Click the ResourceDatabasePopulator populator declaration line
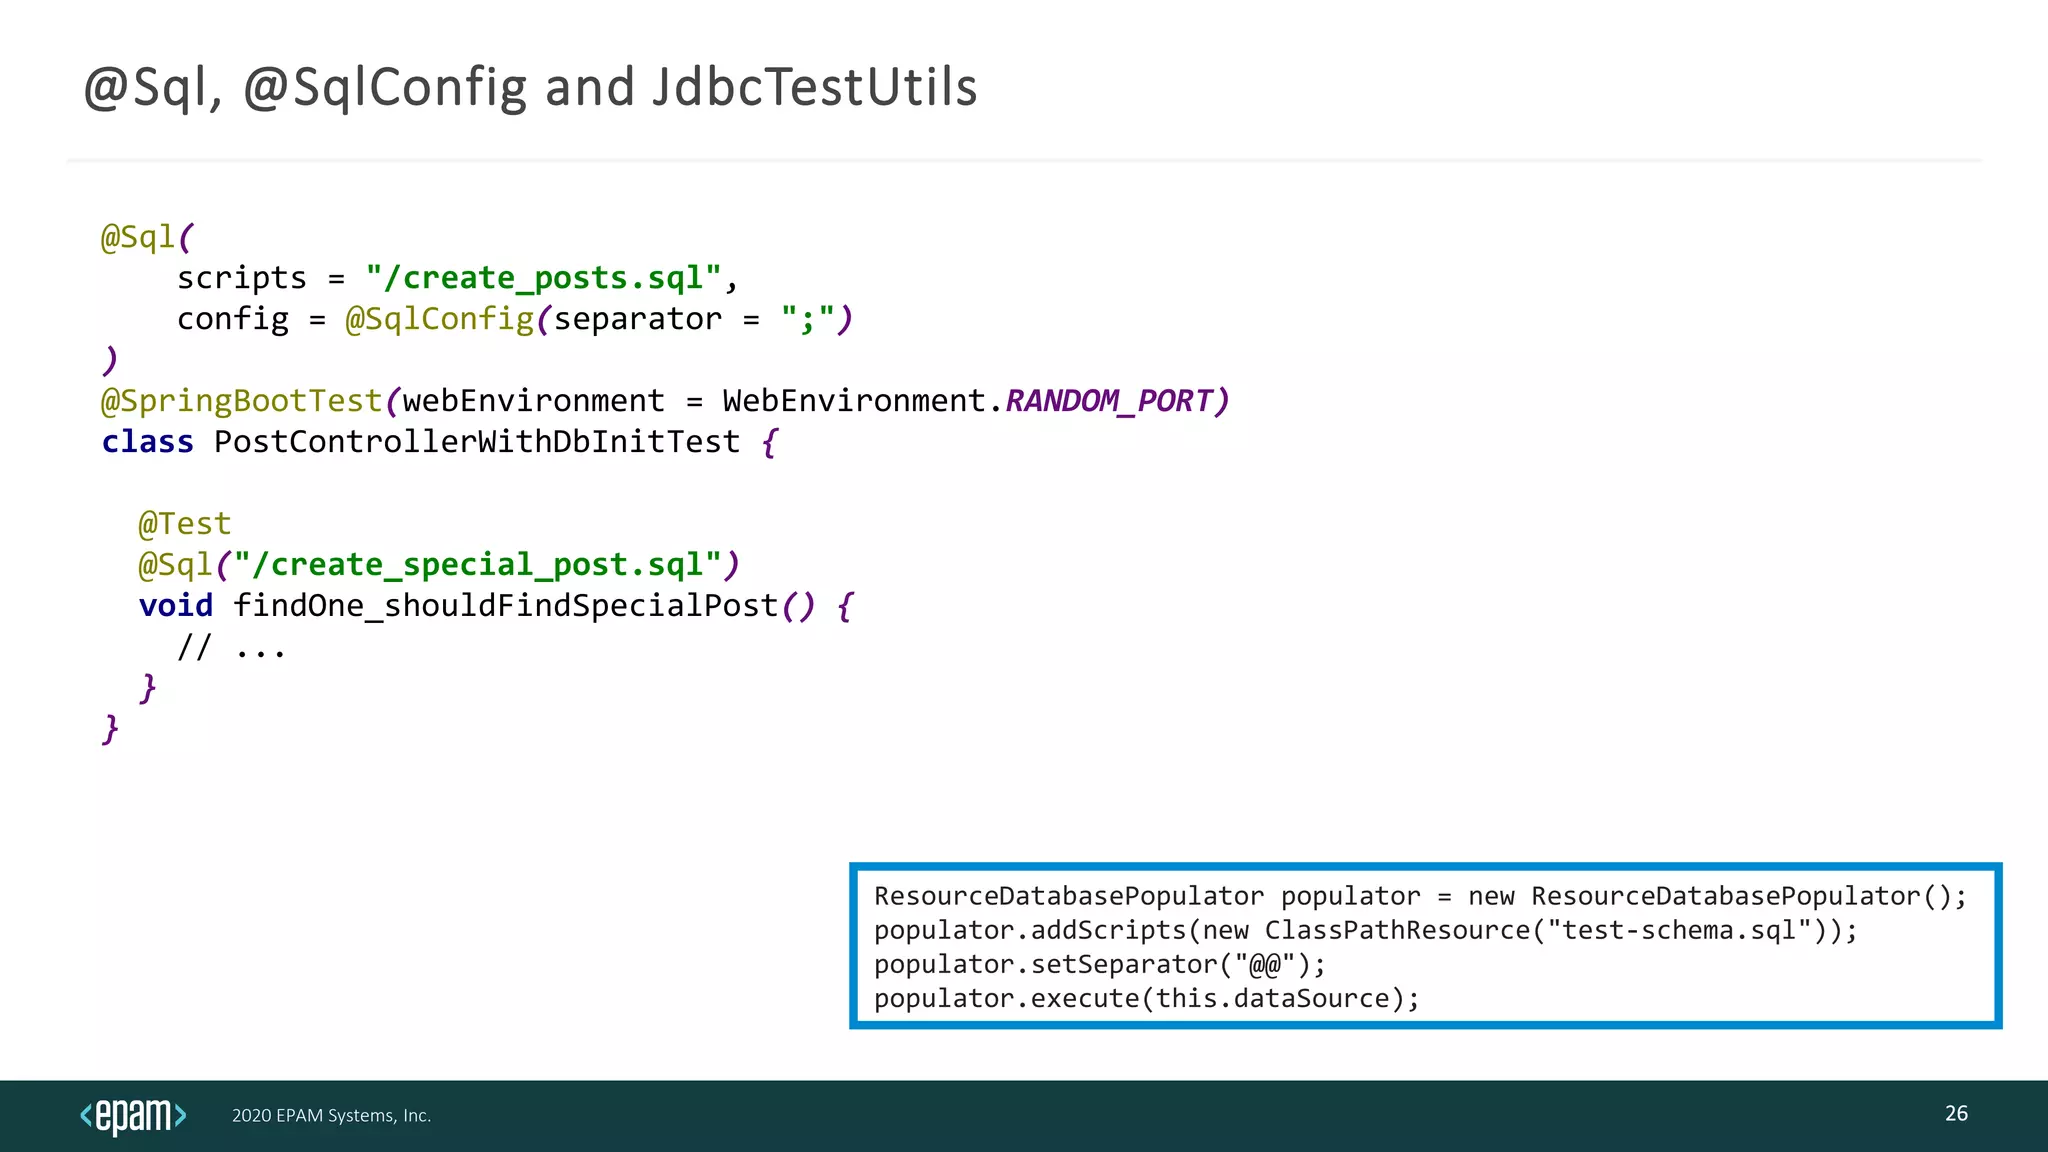Viewport: 2048px width, 1152px height. (x=1420, y=896)
